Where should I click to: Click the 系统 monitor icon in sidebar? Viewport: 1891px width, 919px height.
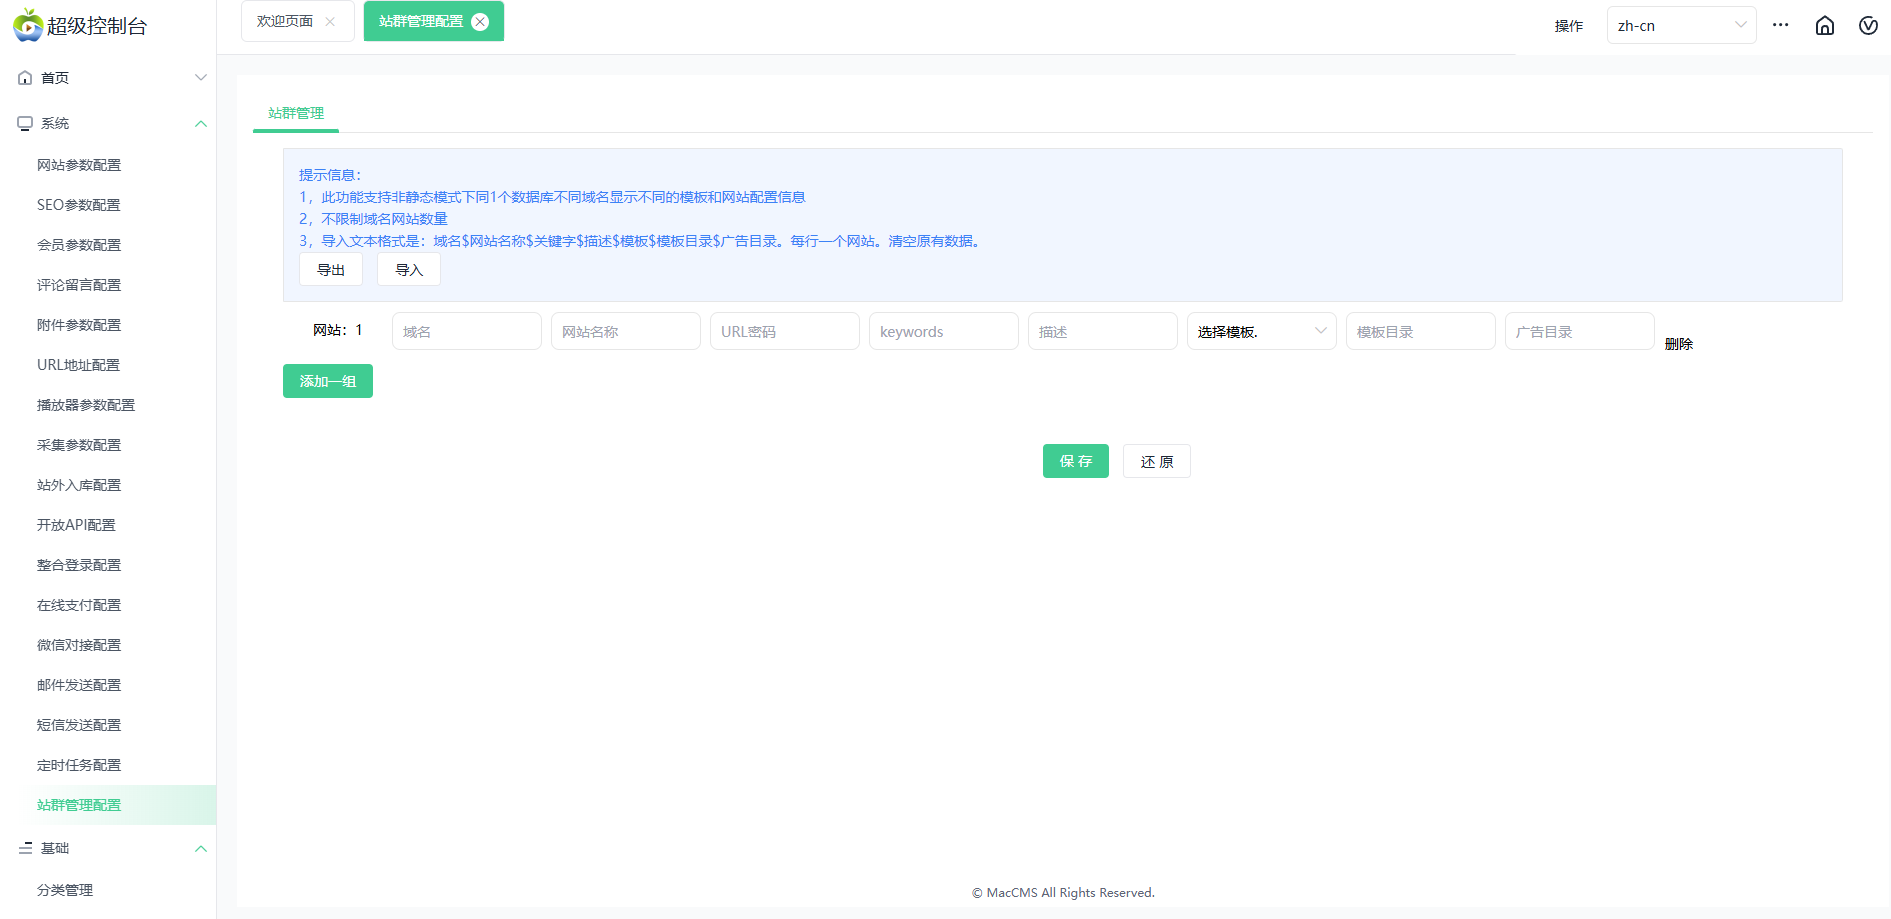[x=25, y=124]
